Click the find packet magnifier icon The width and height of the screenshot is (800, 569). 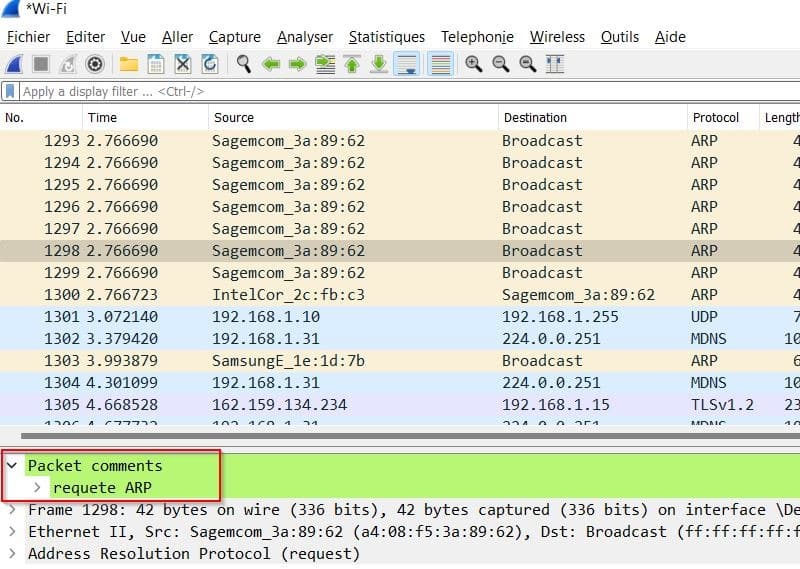(x=243, y=64)
